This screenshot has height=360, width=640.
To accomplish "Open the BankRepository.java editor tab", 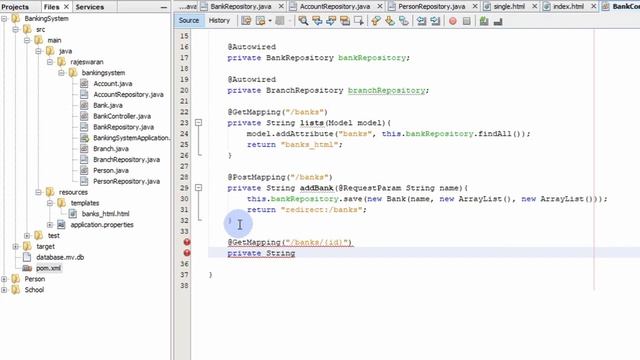I will pyautogui.click(x=241, y=7).
